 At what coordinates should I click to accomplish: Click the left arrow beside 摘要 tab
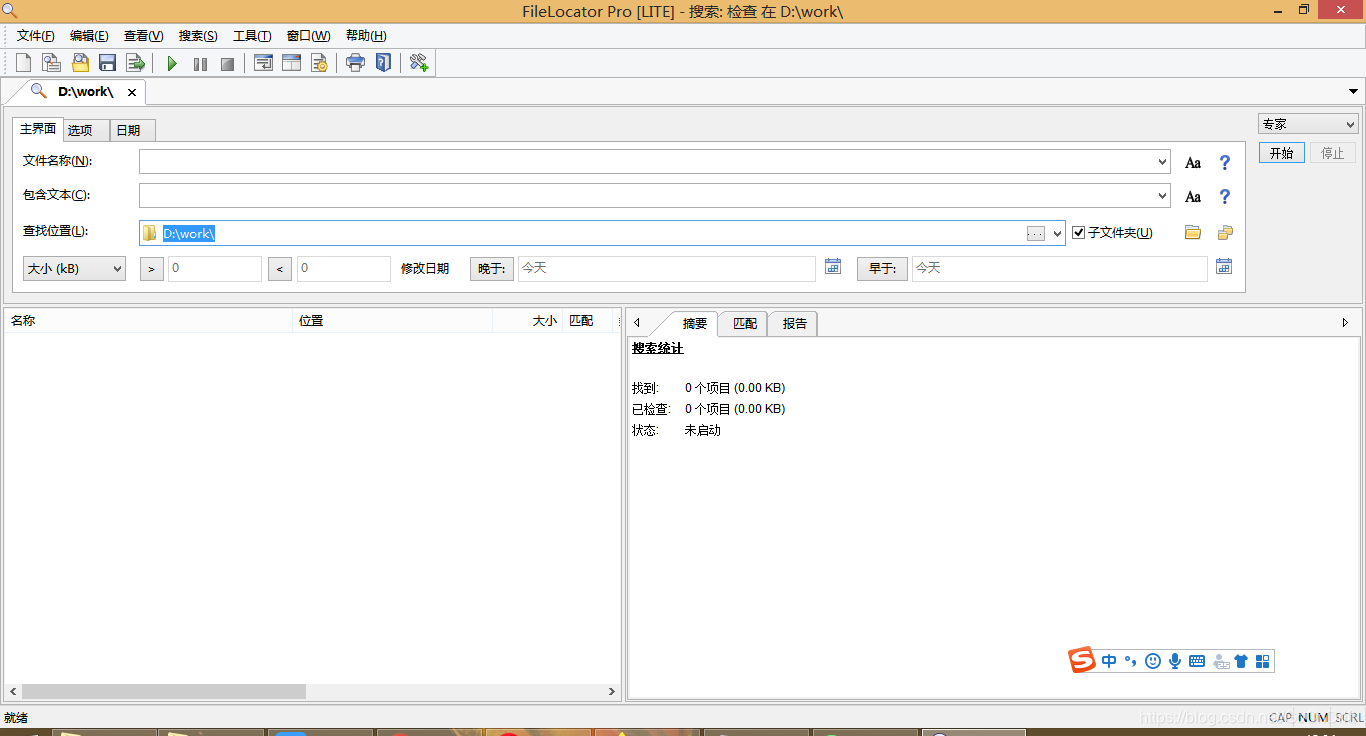coord(637,323)
